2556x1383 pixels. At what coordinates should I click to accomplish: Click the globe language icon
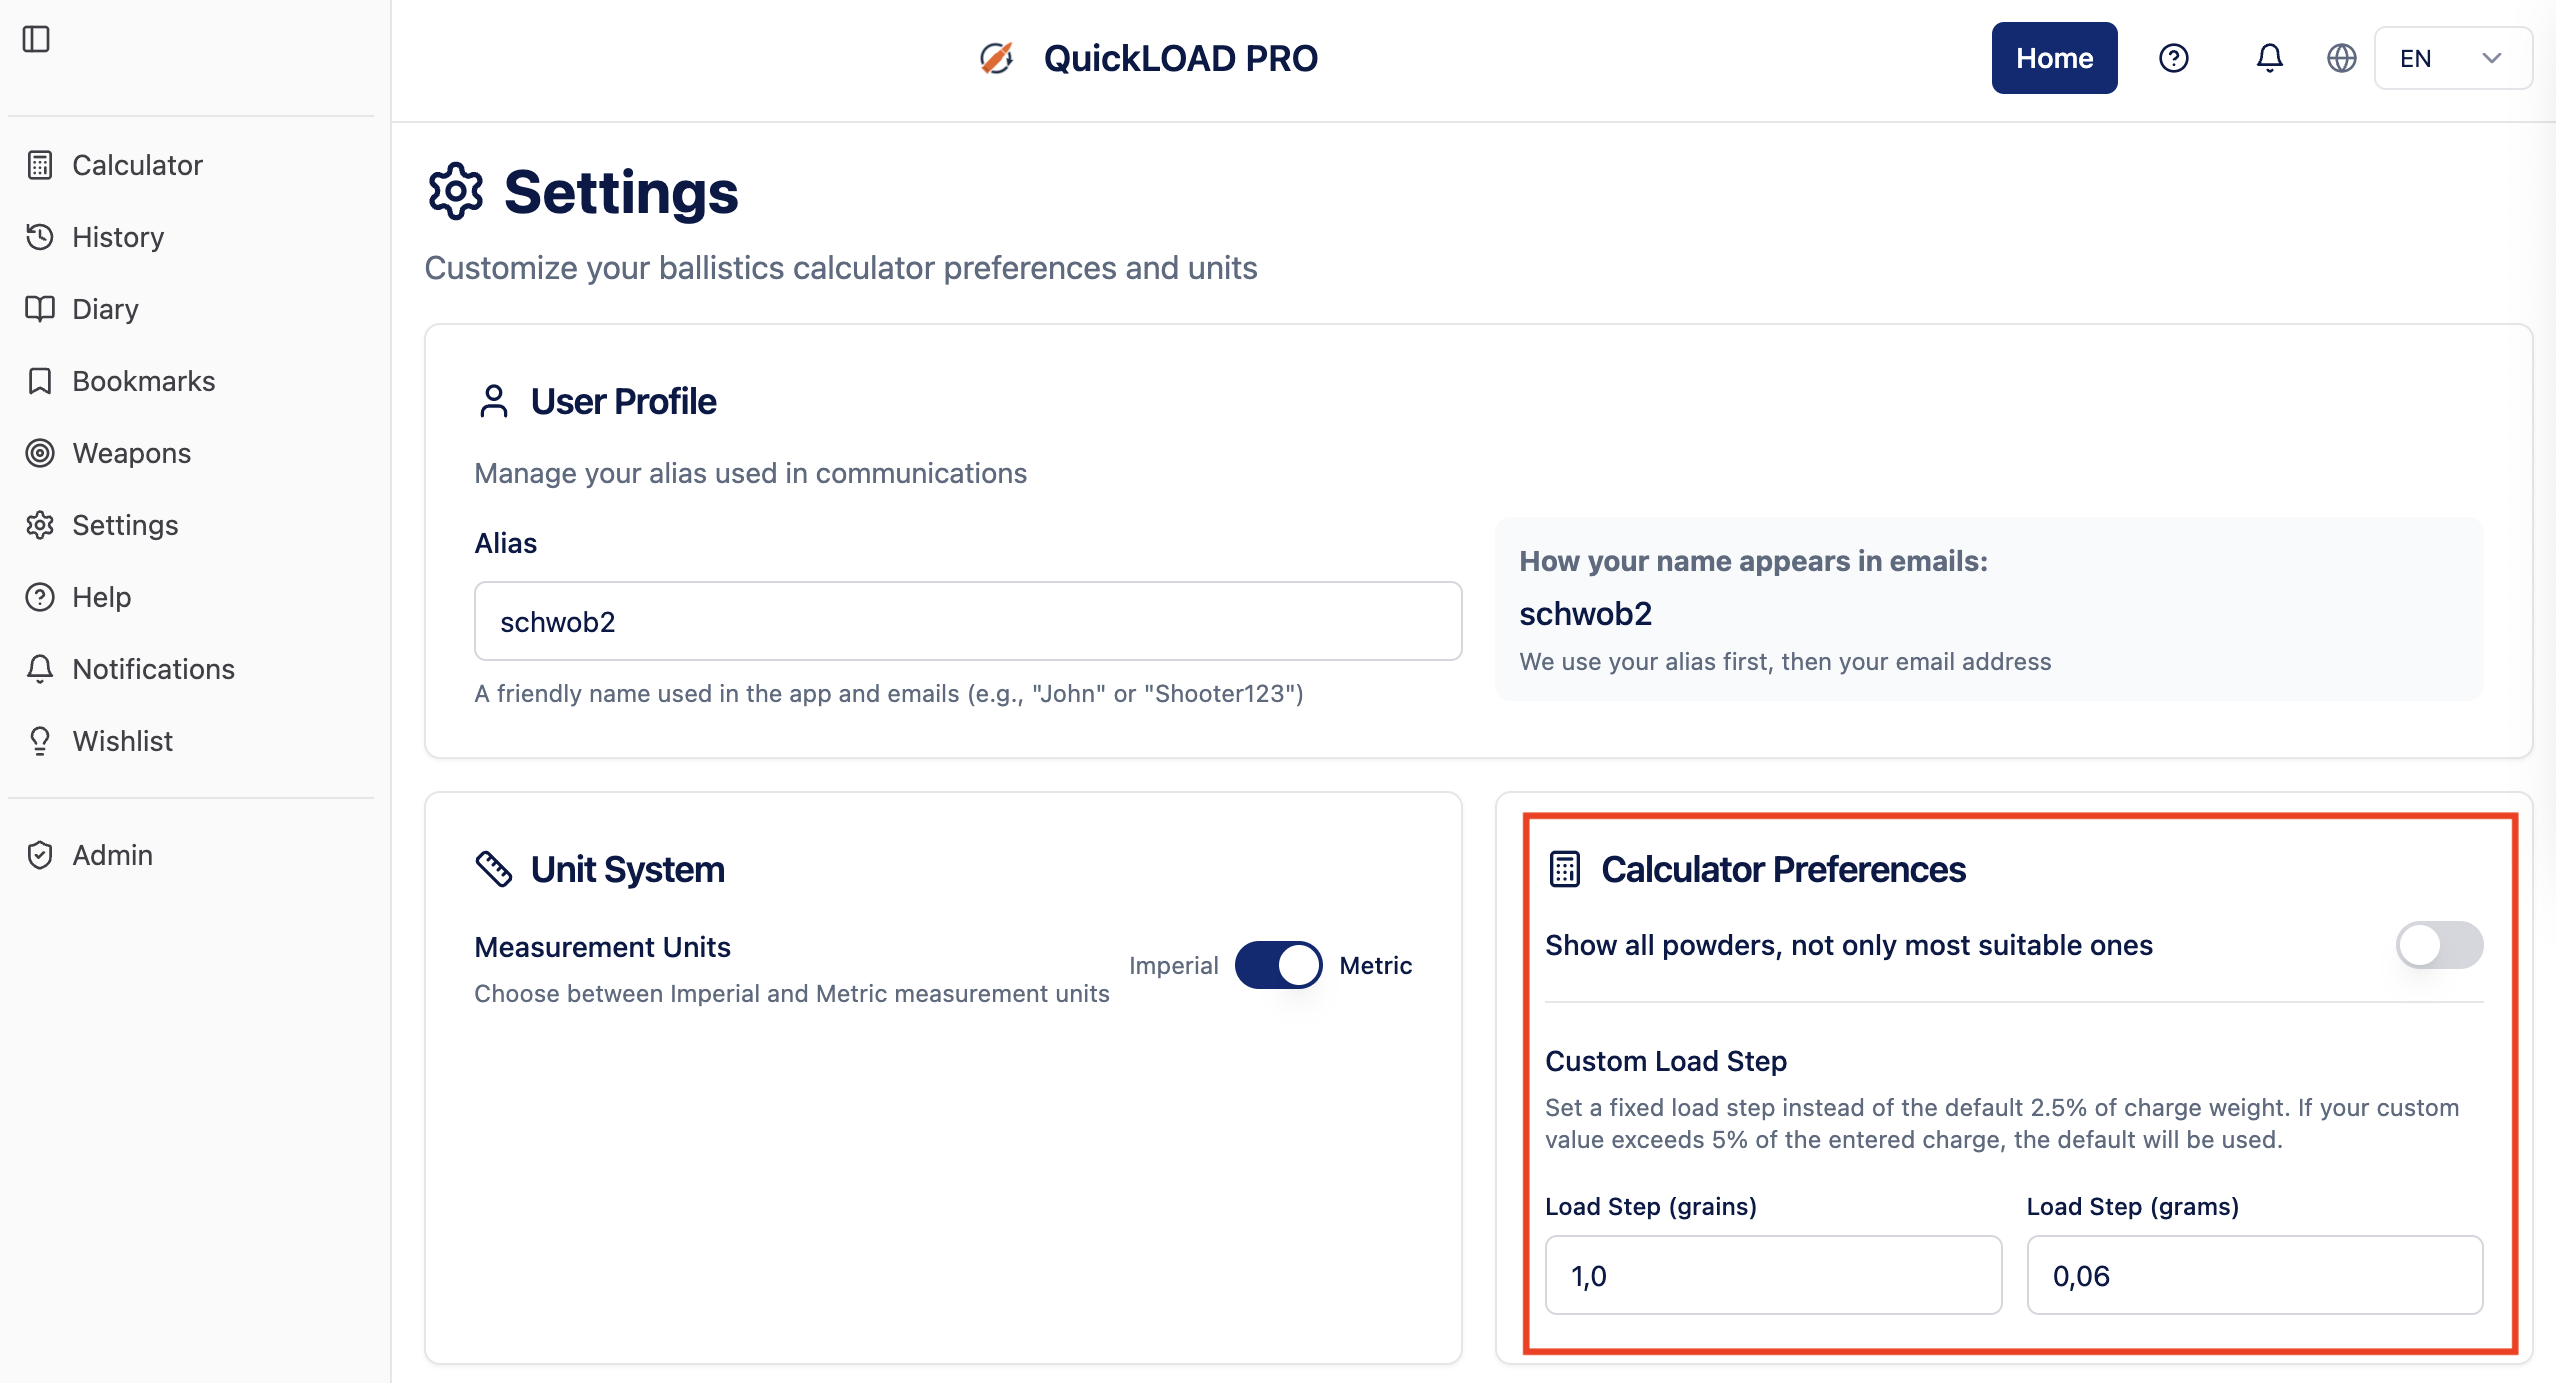(2341, 58)
